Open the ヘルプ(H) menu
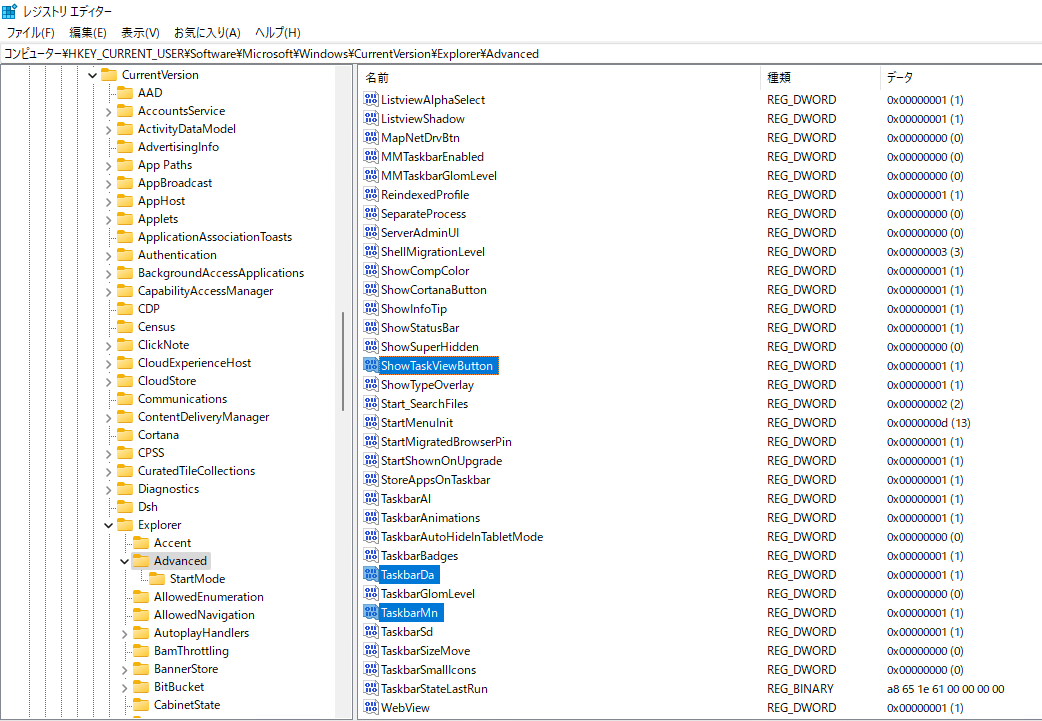Image resolution: width=1042 pixels, height=721 pixels. [x=278, y=33]
